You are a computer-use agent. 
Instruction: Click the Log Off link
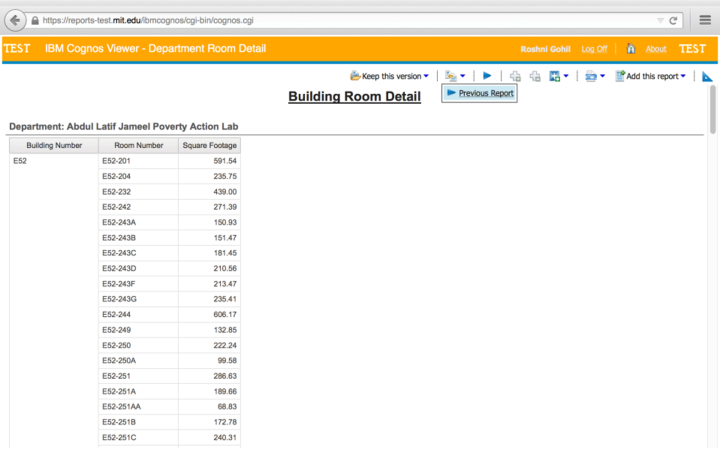coord(594,49)
